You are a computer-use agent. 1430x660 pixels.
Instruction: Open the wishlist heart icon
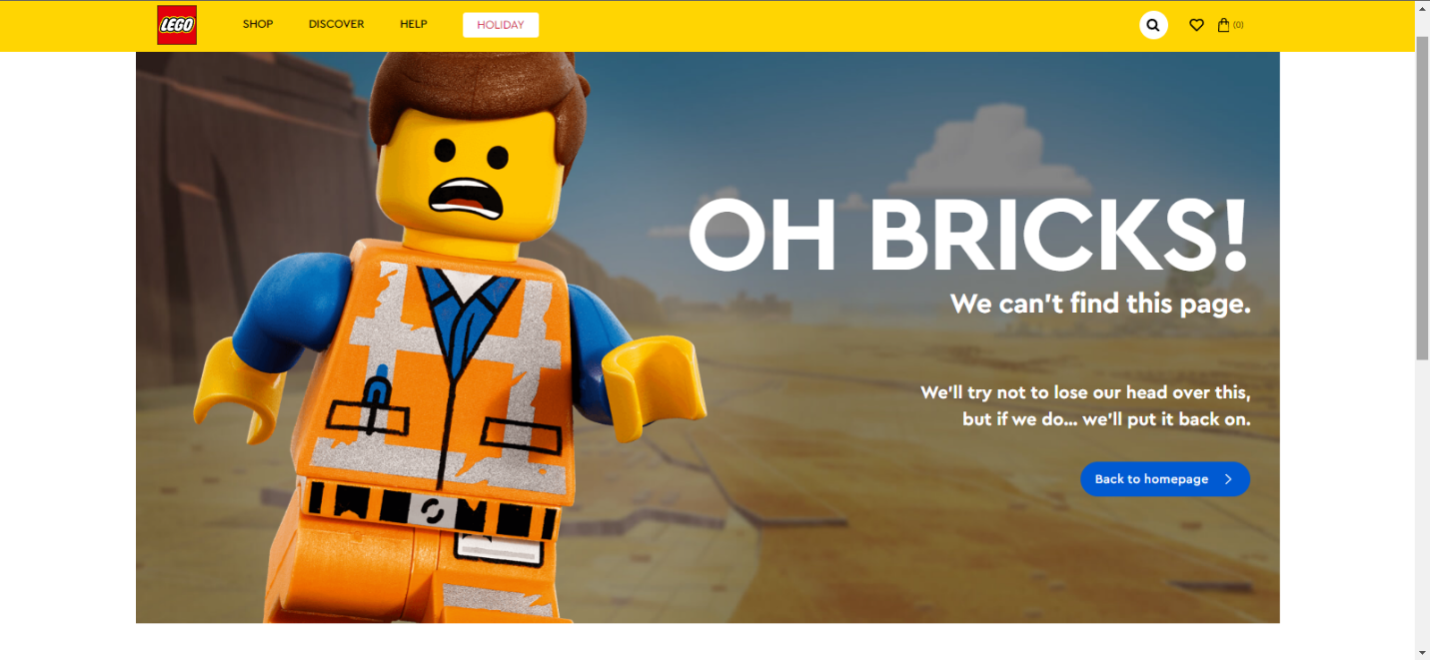click(1196, 25)
